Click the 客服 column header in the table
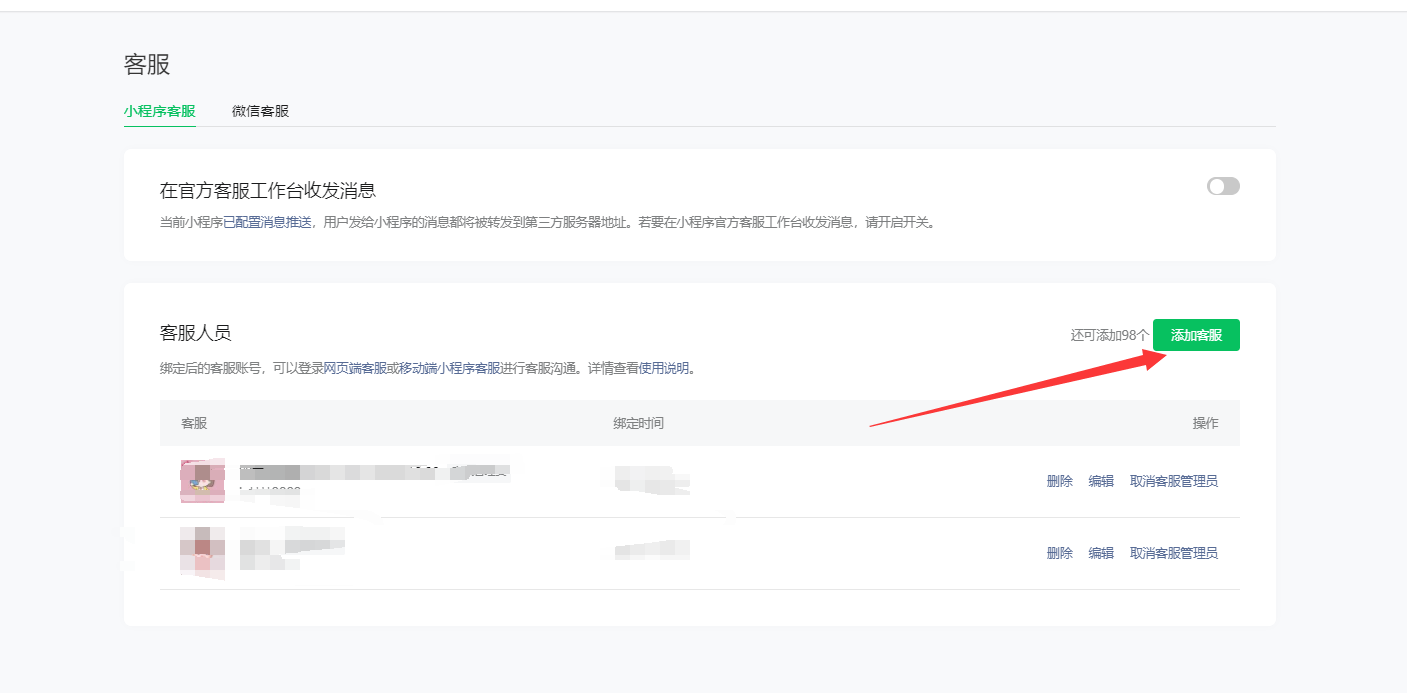 pos(194,423)
